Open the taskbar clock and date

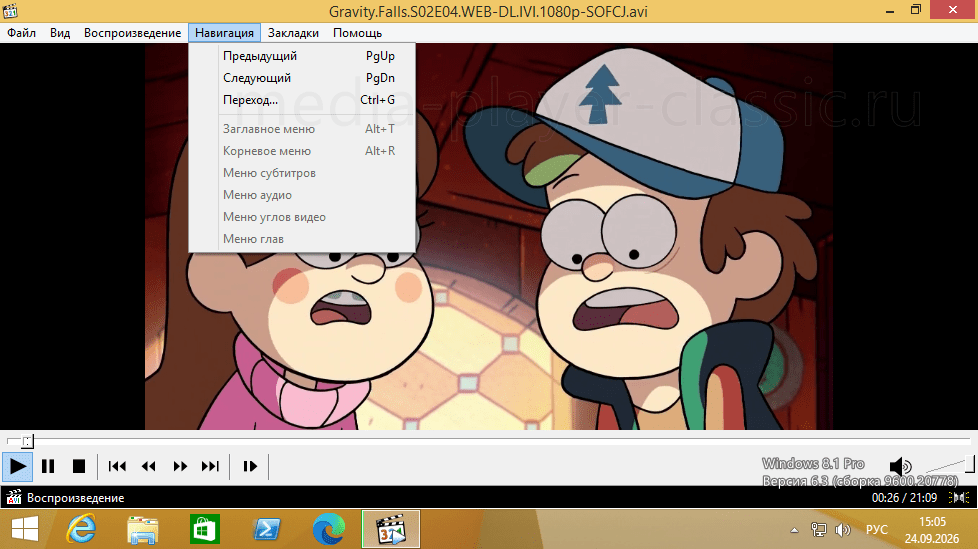point(932,530)
